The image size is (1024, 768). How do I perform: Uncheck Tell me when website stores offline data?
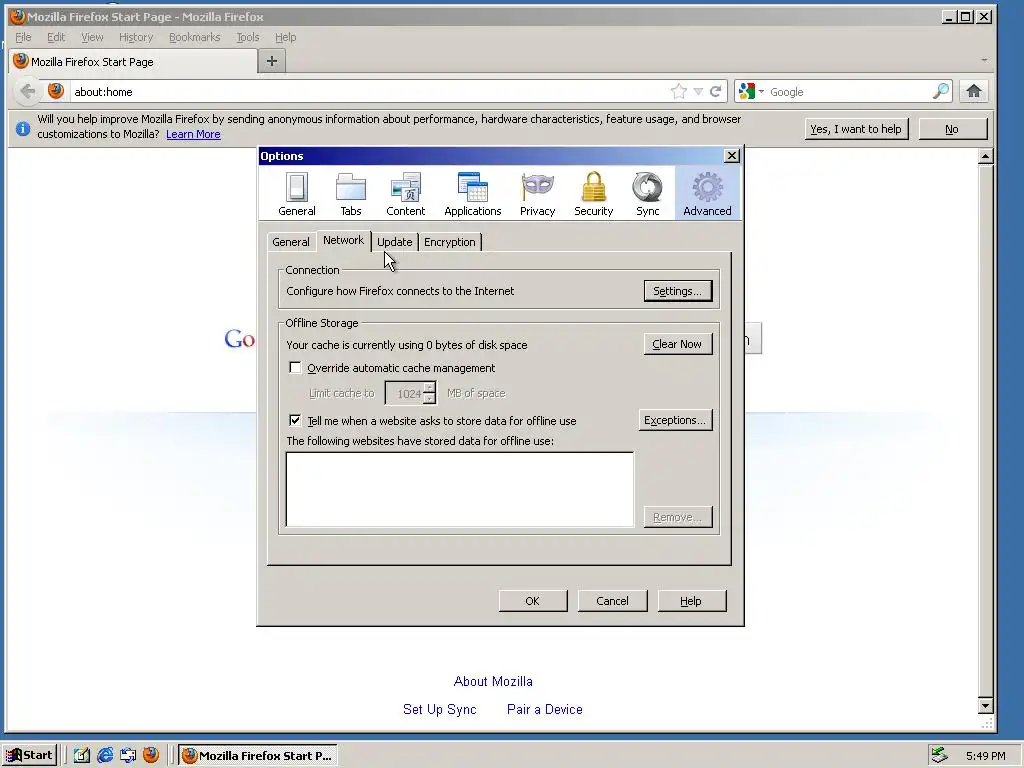point(295,420)
